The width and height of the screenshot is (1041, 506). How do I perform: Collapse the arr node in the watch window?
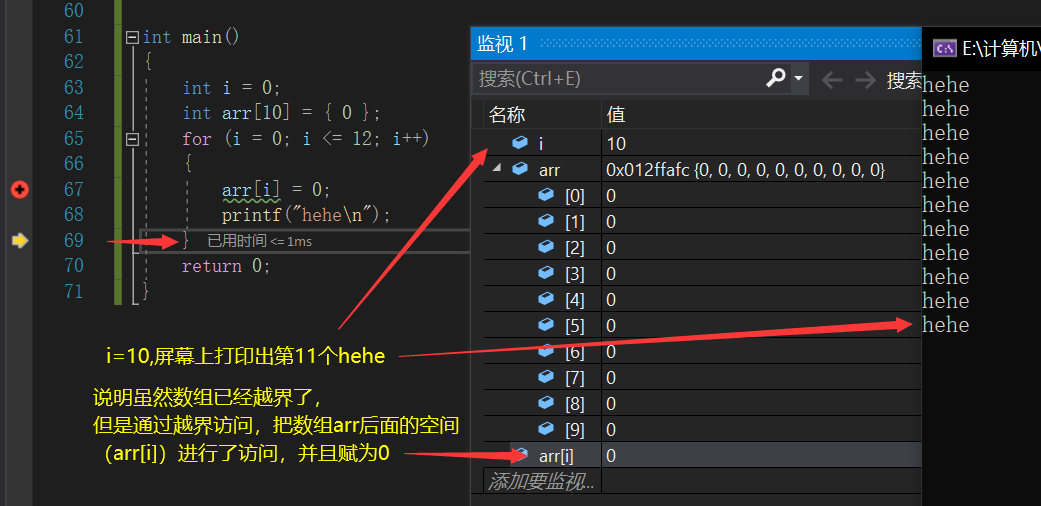496,169
